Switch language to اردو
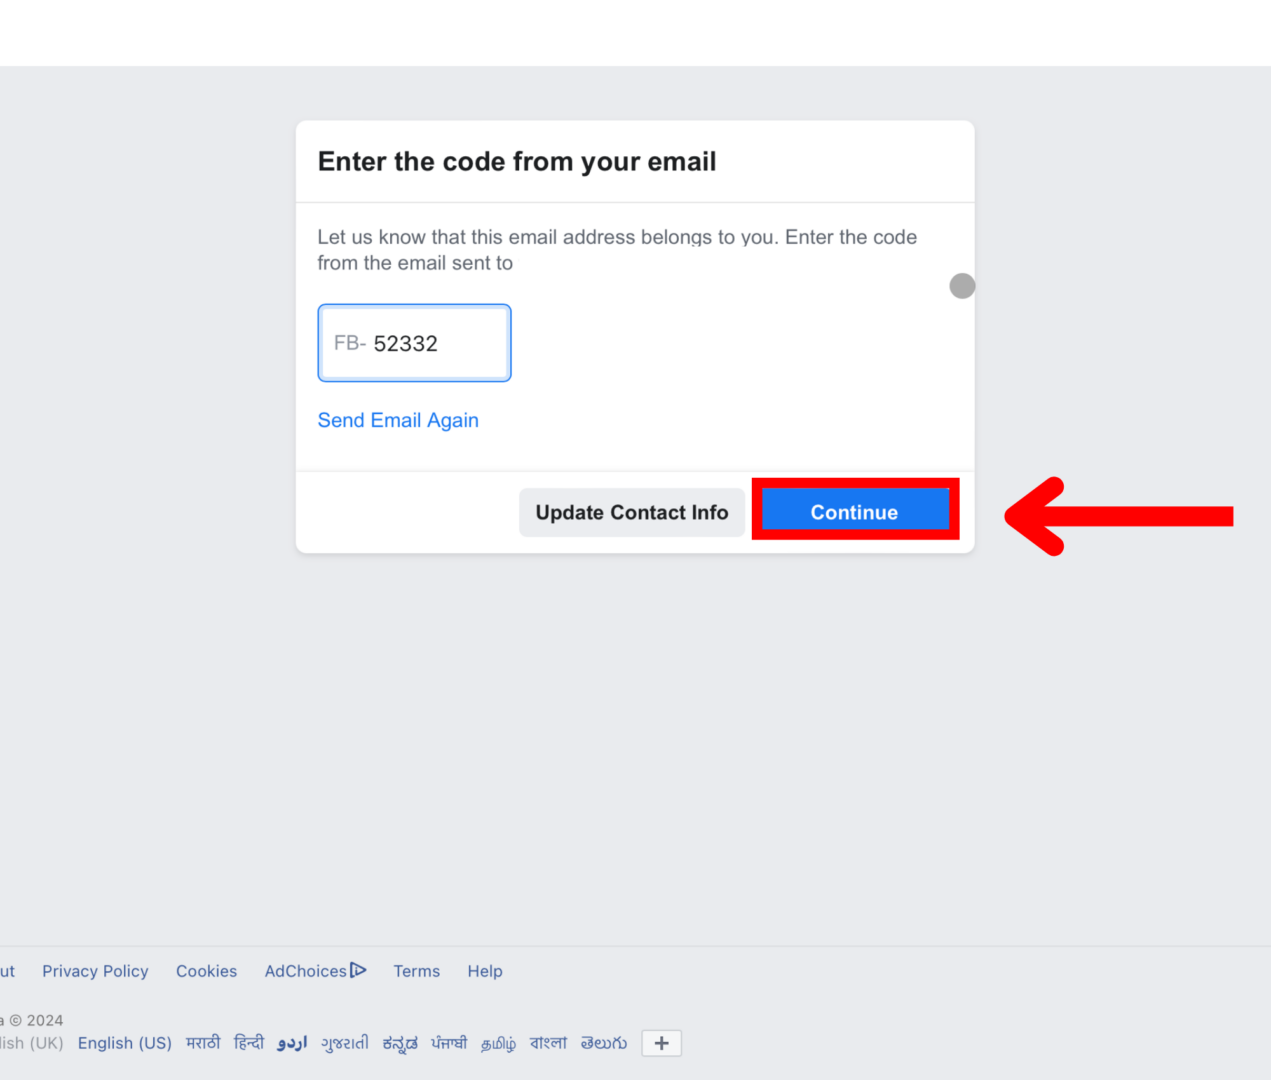The width and height of the screenshot is (1271, 1080). point(291,1042)
